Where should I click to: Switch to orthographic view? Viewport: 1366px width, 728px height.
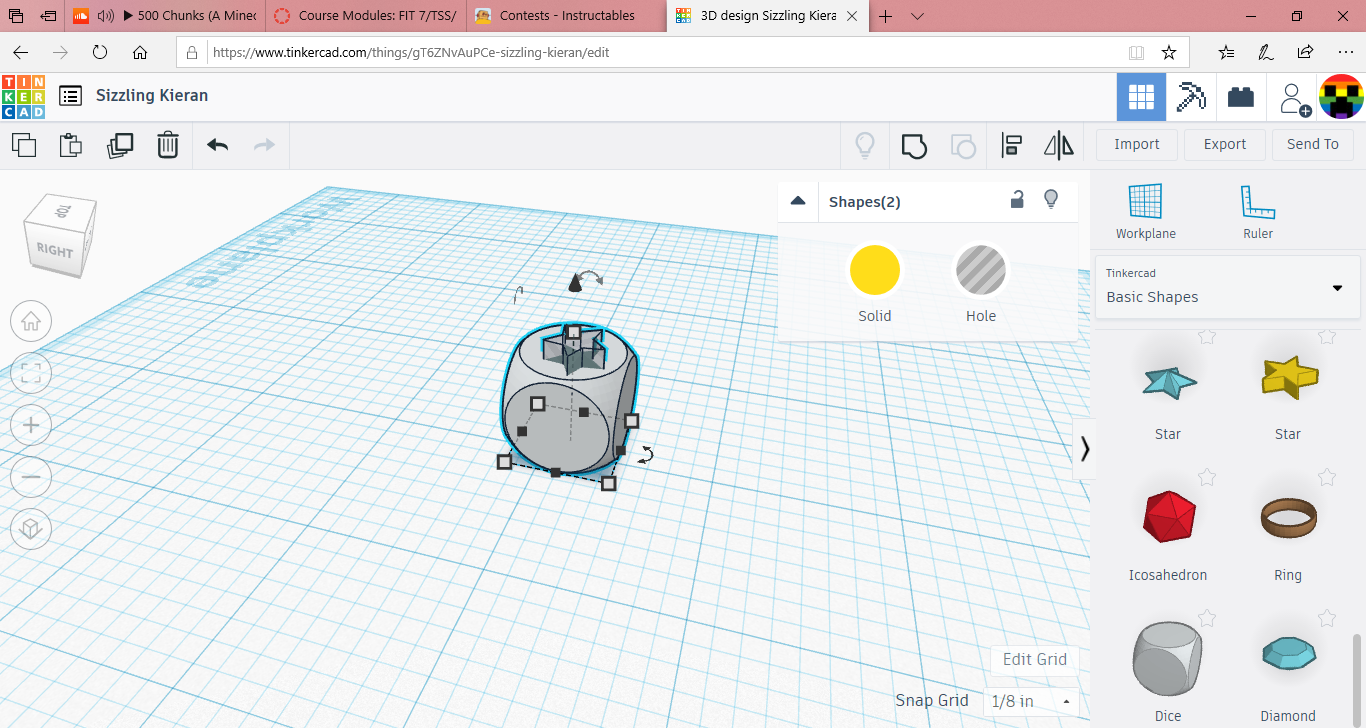[x=31, y=529]
